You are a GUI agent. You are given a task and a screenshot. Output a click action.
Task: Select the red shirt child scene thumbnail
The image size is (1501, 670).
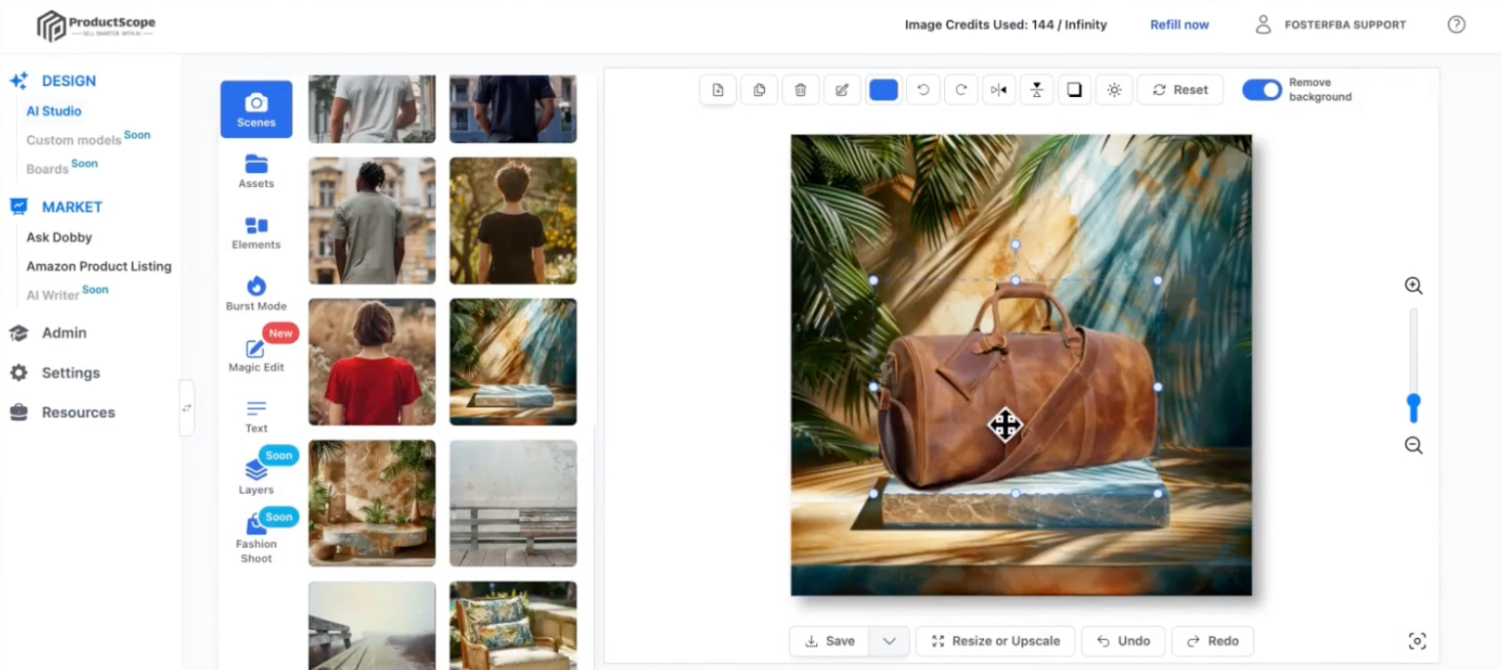tap(372, 362)
